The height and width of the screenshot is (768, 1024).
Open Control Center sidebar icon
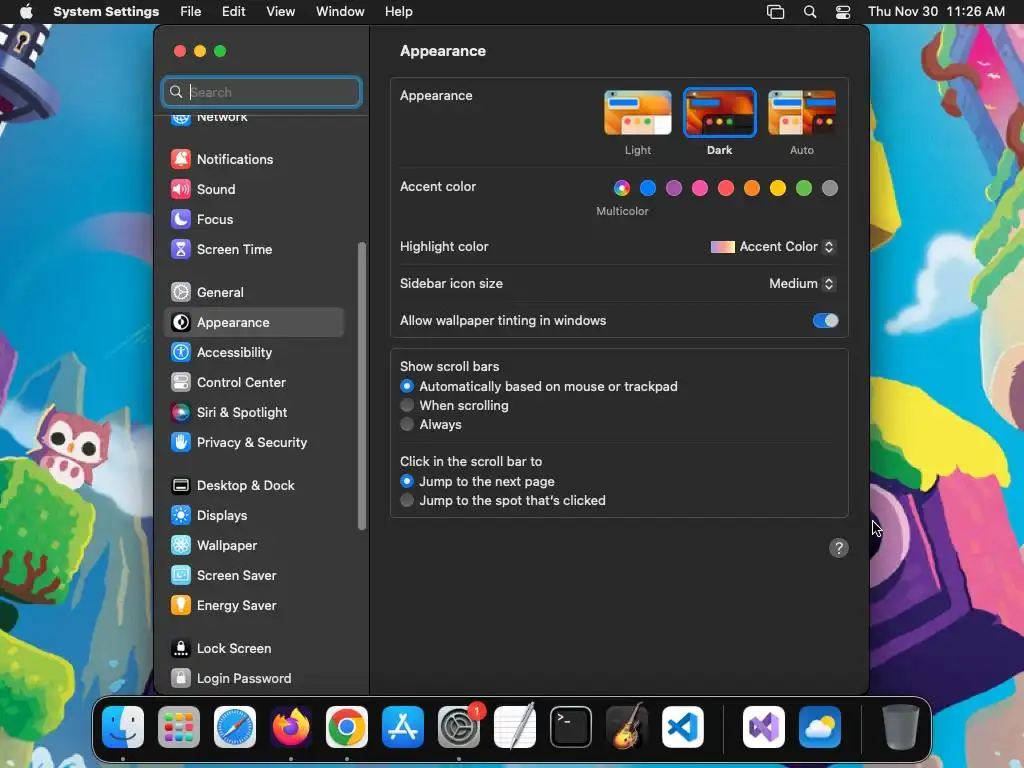(181, 382)
